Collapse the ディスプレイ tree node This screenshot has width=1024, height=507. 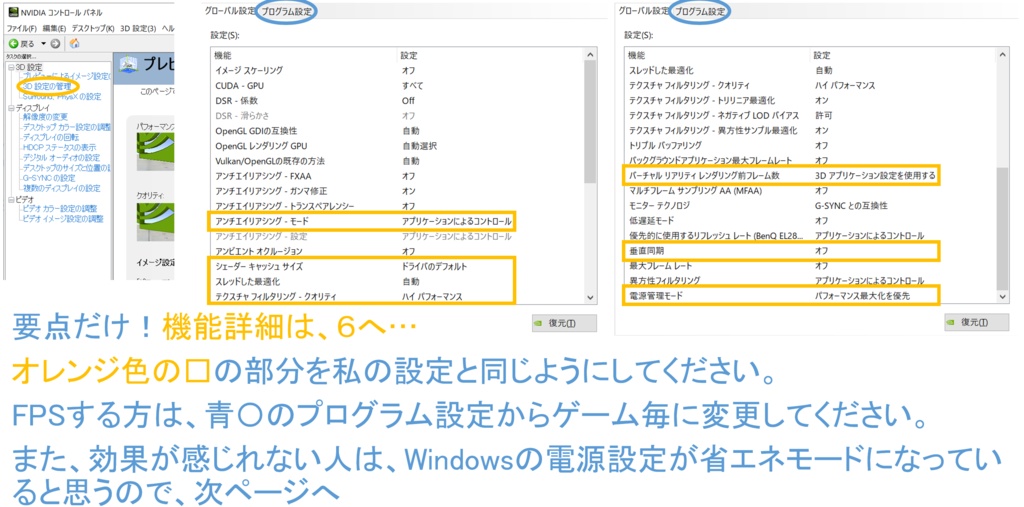click(x=10, y=107)
